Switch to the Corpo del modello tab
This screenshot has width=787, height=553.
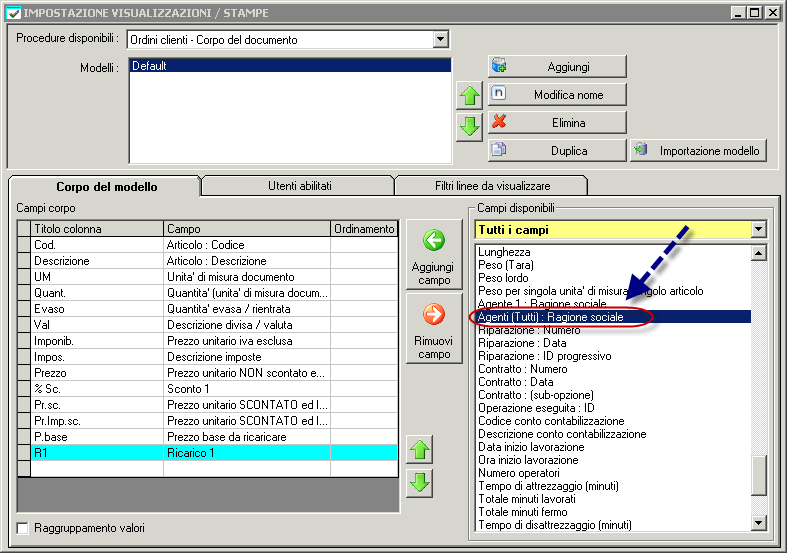(x=106, y=187)
